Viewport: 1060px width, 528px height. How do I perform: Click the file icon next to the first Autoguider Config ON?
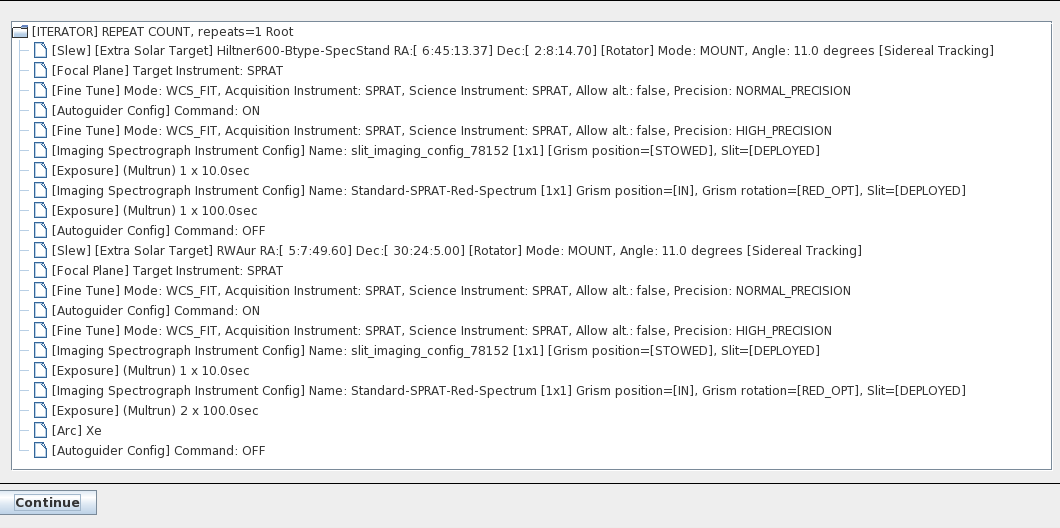click(x=41, y=111)
